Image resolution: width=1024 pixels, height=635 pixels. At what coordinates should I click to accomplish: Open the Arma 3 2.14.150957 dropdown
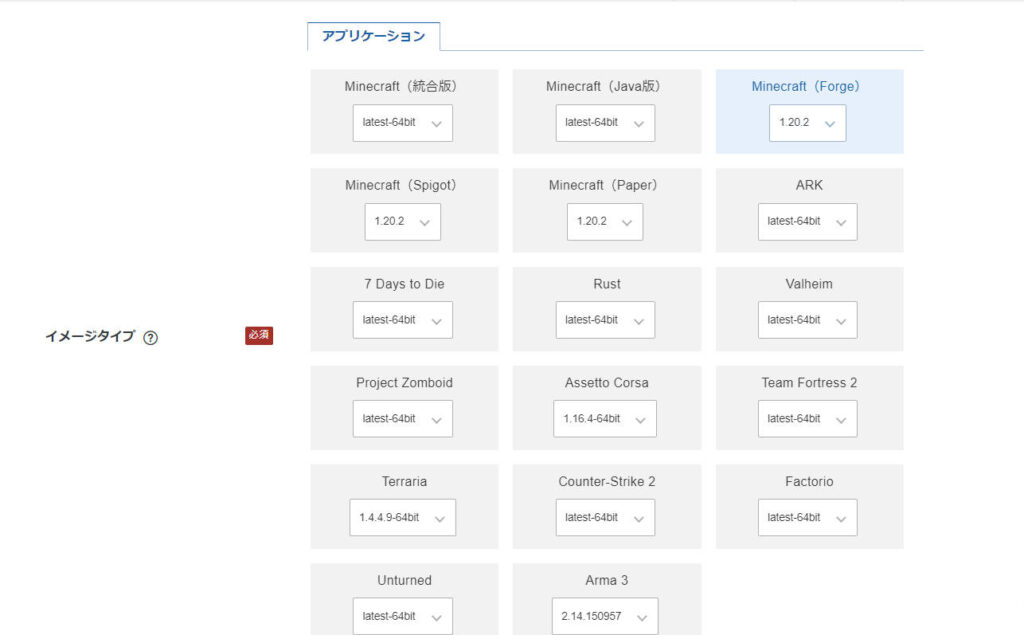[604, 616]
